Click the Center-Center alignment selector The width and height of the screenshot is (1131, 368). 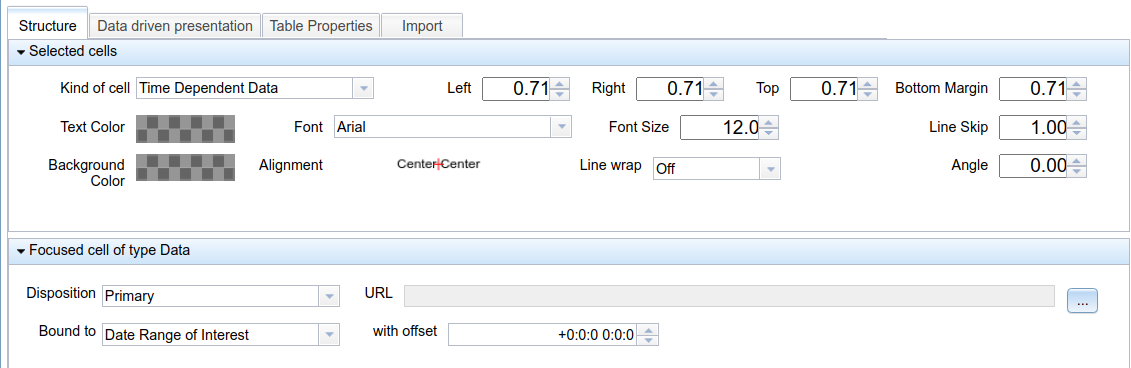click(x=439, y=165)
